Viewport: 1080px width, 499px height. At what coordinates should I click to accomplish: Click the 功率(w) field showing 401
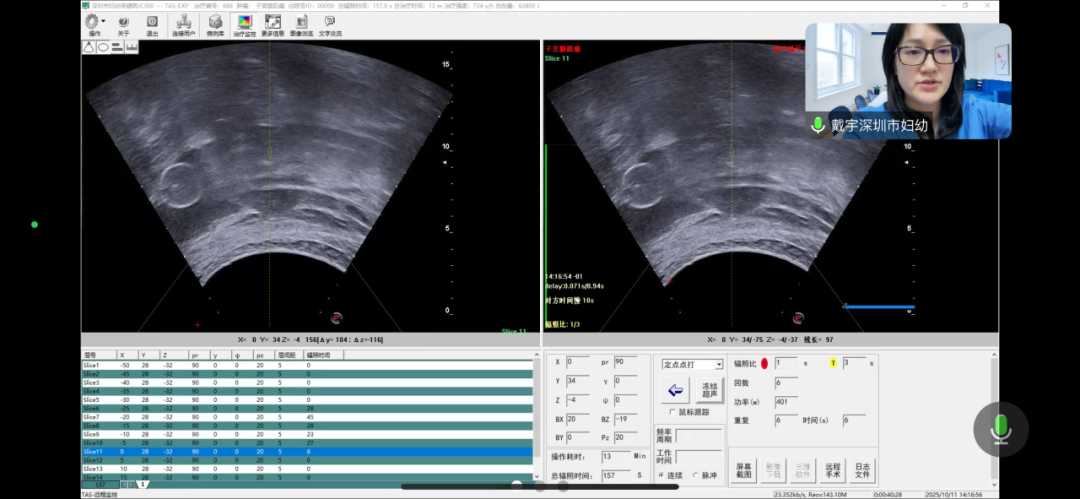(786, 402)
